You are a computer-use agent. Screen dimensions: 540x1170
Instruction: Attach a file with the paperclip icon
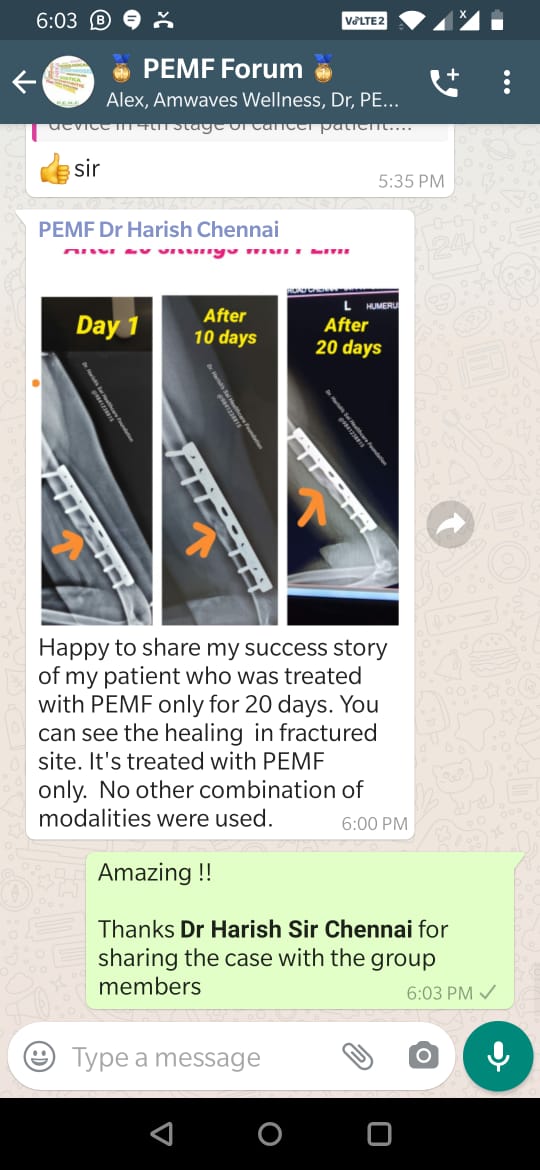(x=357, y=1056)
